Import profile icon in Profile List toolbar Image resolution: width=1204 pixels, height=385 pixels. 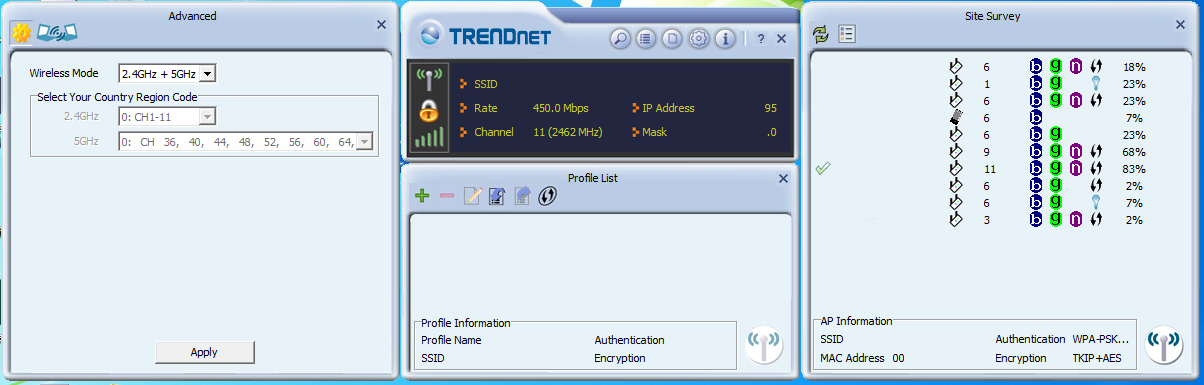(x=497, y=196)
